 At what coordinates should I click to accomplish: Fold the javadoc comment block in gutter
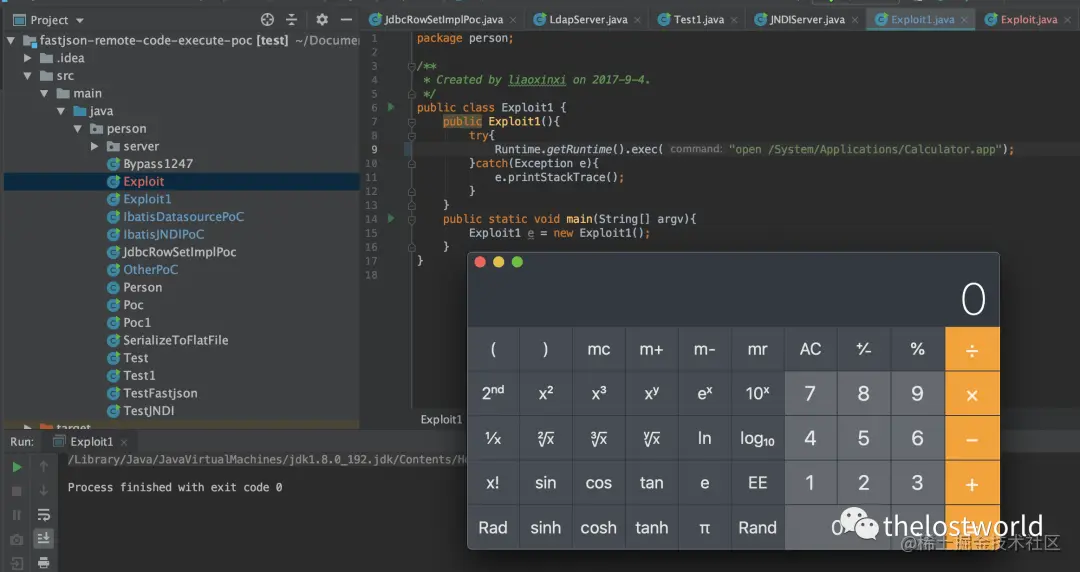[x=411, y=66]
